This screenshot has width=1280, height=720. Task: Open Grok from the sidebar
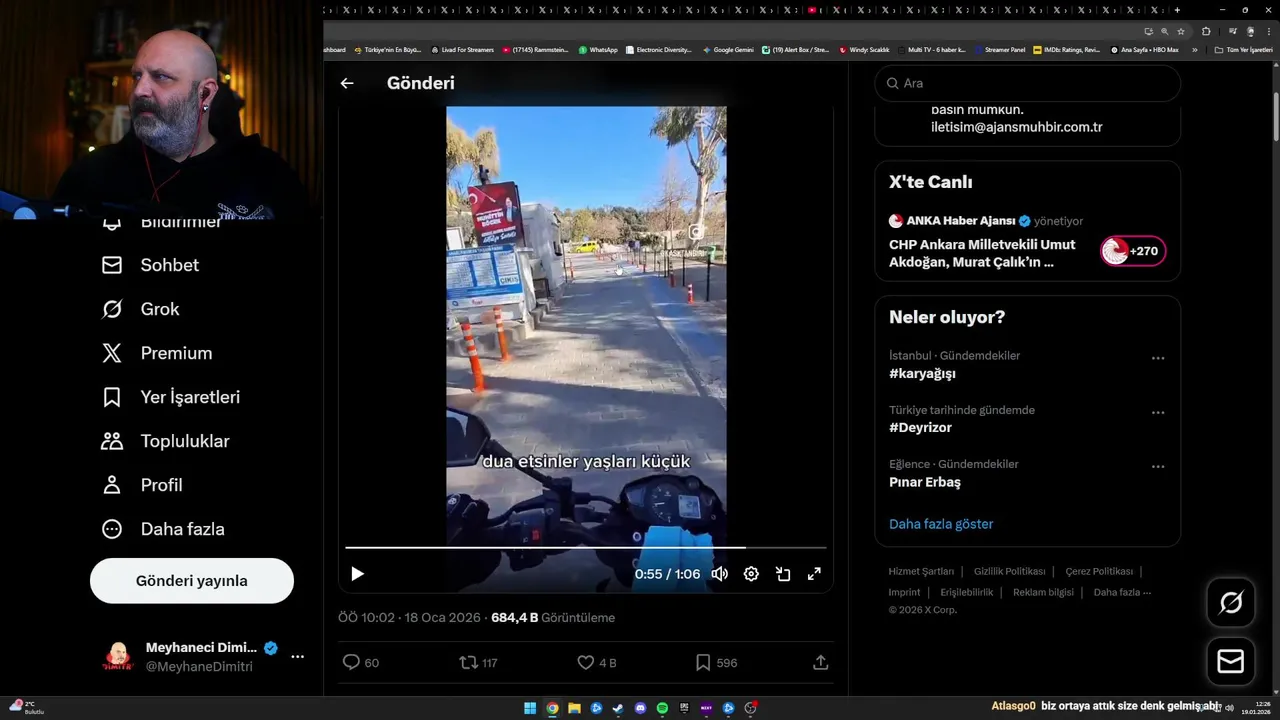[x=140, y=309]
